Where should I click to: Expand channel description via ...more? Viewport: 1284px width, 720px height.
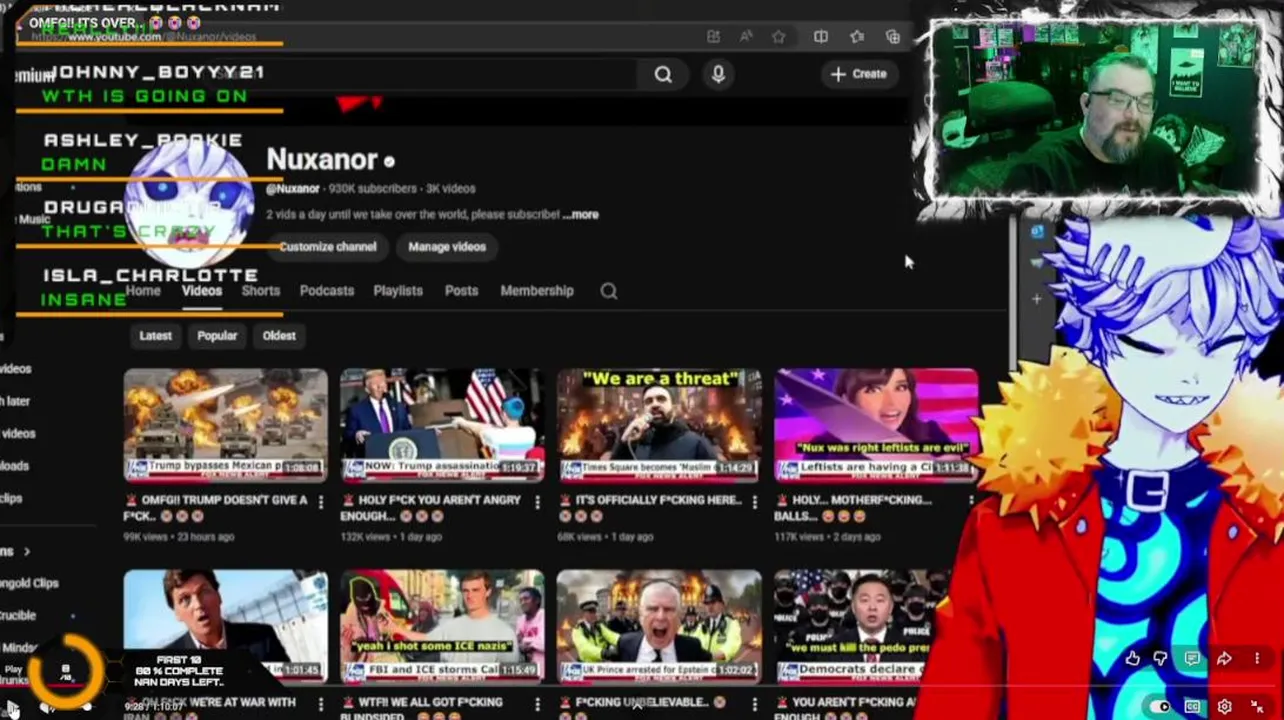581,214
